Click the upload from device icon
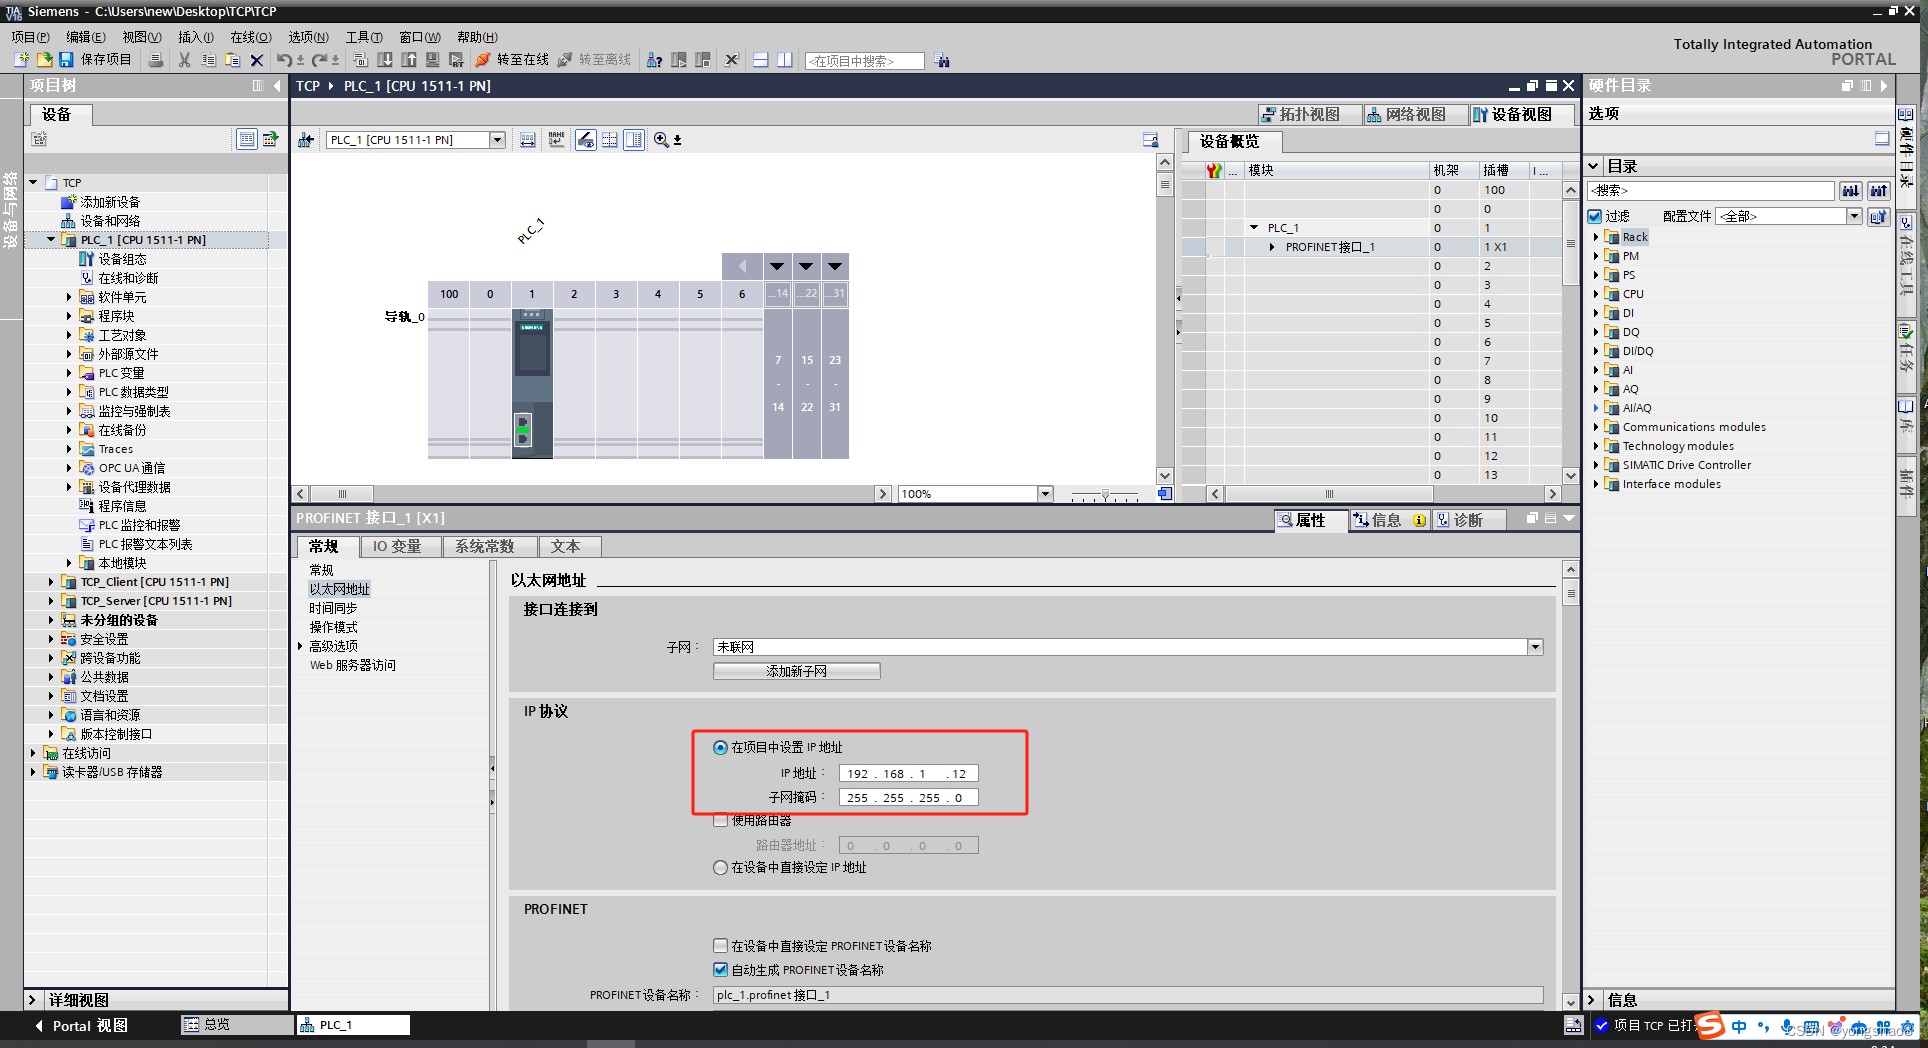The height and width of the screenshot is (1048, 1928). tap(409, 60)
